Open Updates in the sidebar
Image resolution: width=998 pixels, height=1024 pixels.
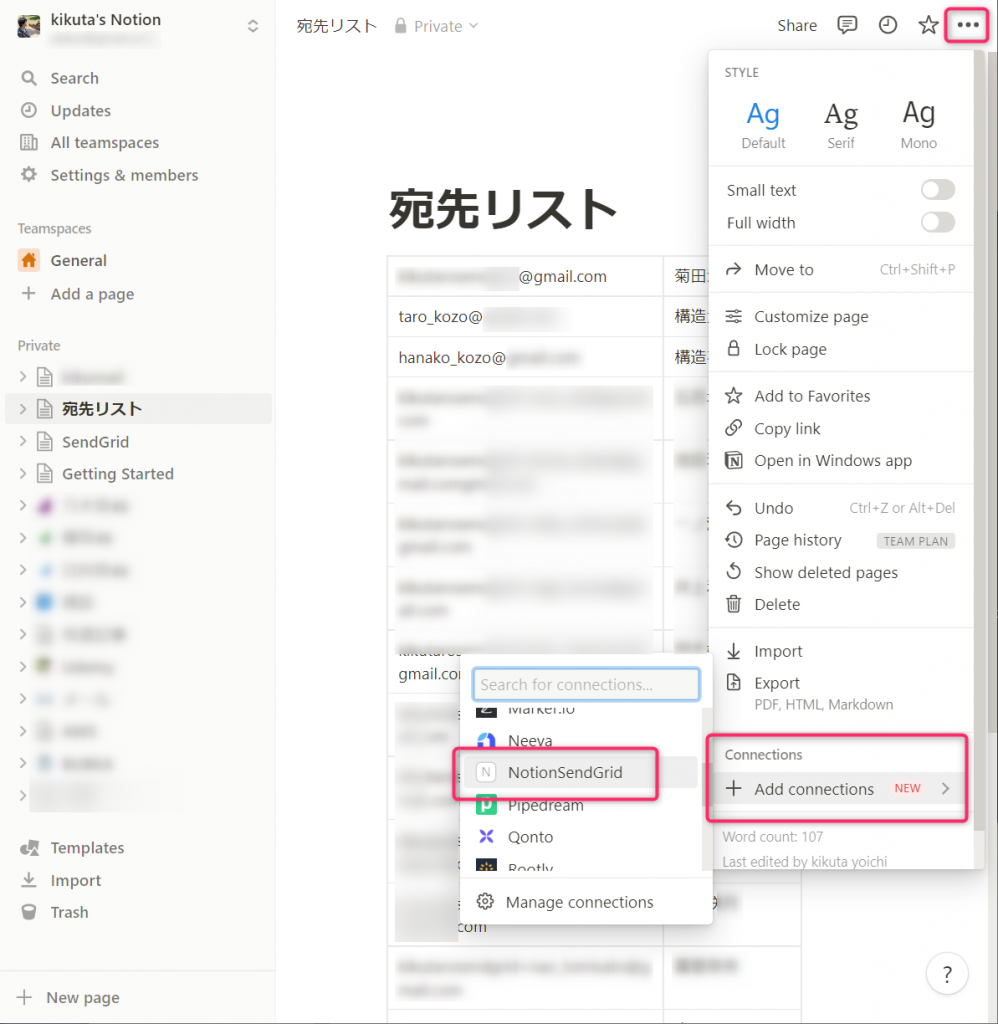pos(79,110)
